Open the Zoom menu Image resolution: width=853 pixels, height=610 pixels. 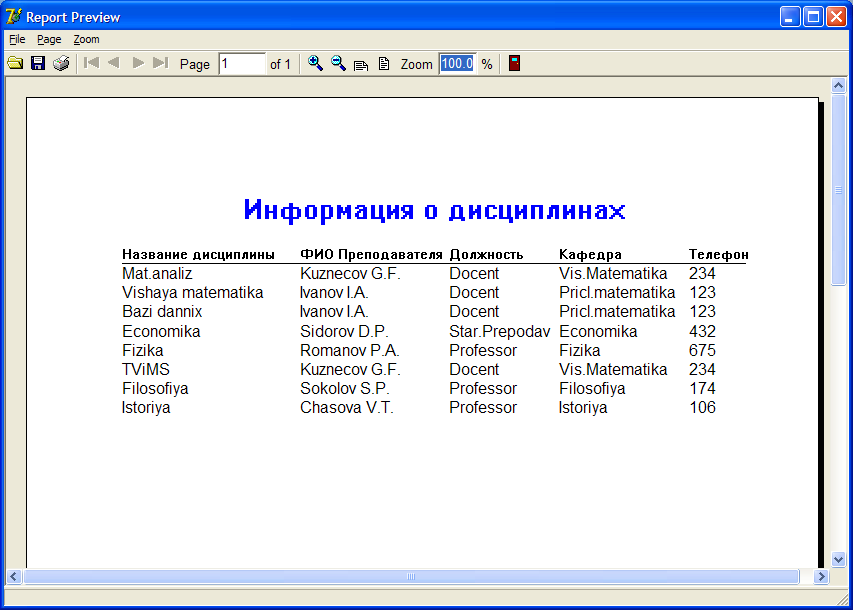pyautogui.click(x=86, y=39)
